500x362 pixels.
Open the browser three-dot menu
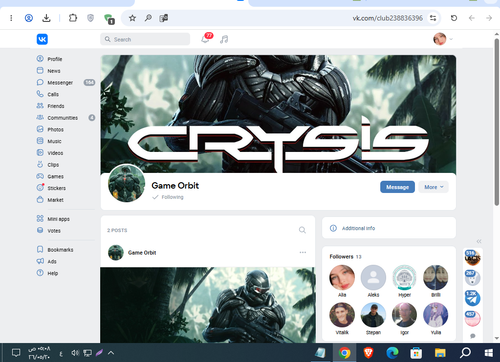(11, 18)
